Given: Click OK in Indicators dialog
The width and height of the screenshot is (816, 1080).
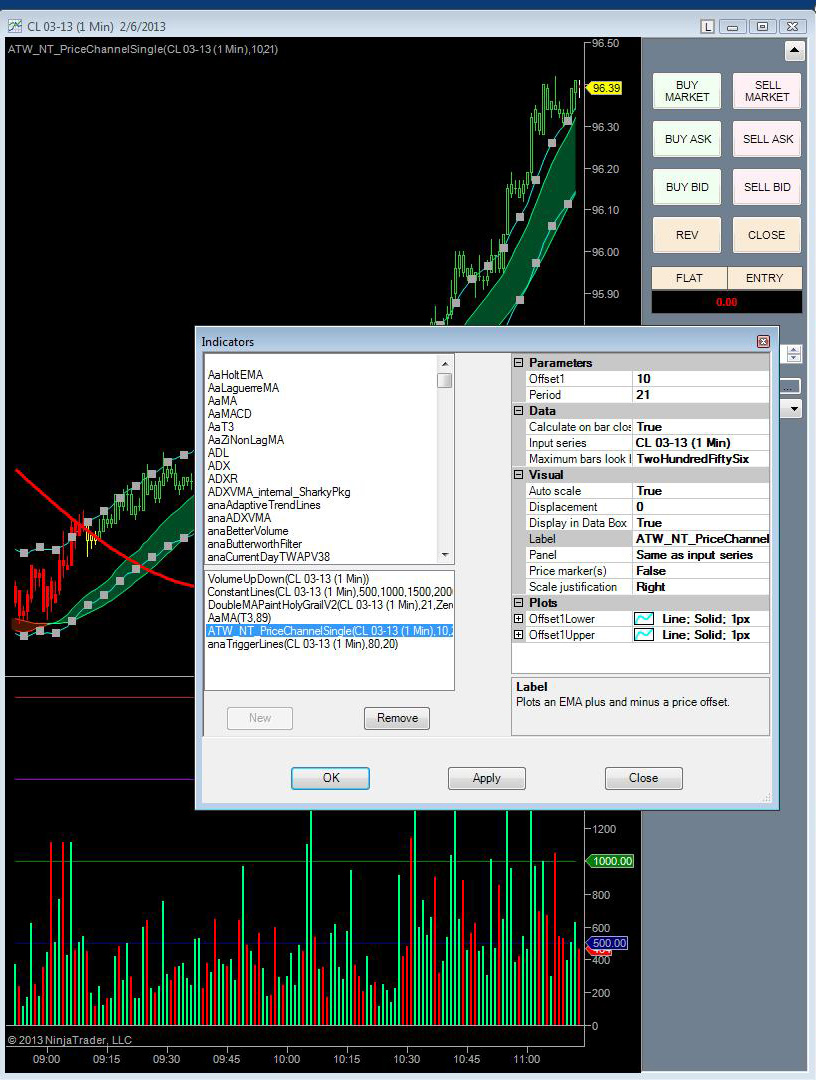Looking at the screenshot, I should (x=331, y=778).
